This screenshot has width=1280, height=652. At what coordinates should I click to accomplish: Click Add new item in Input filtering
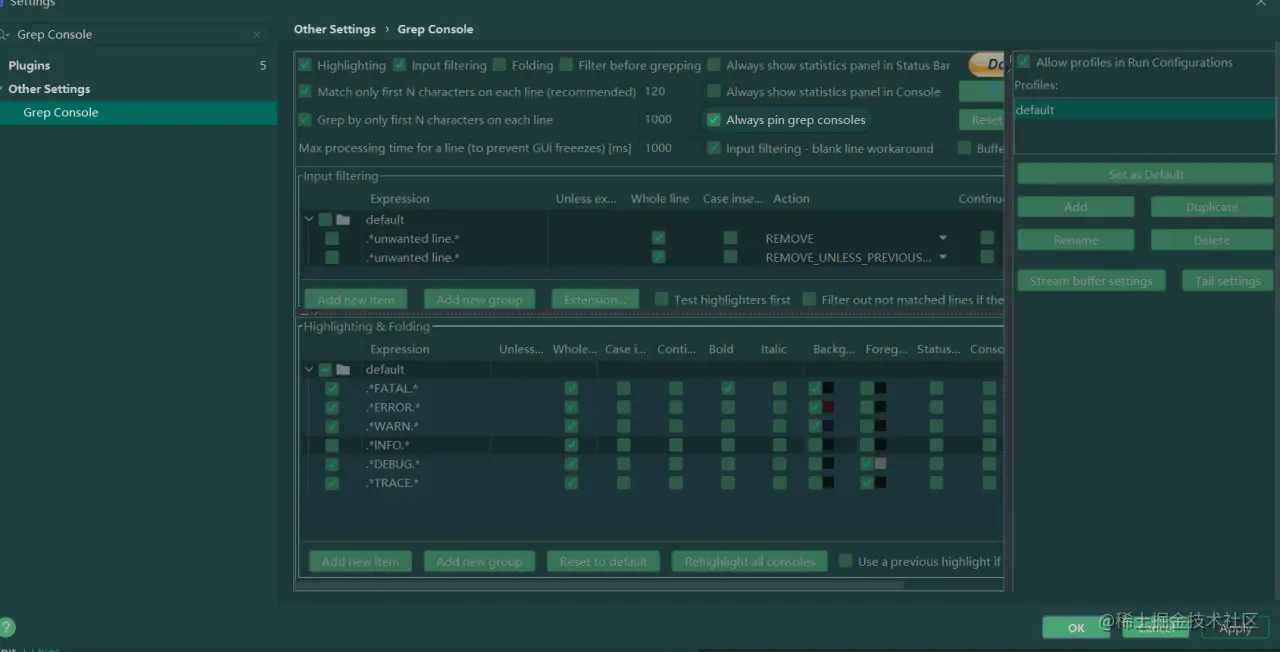point(356,299)
